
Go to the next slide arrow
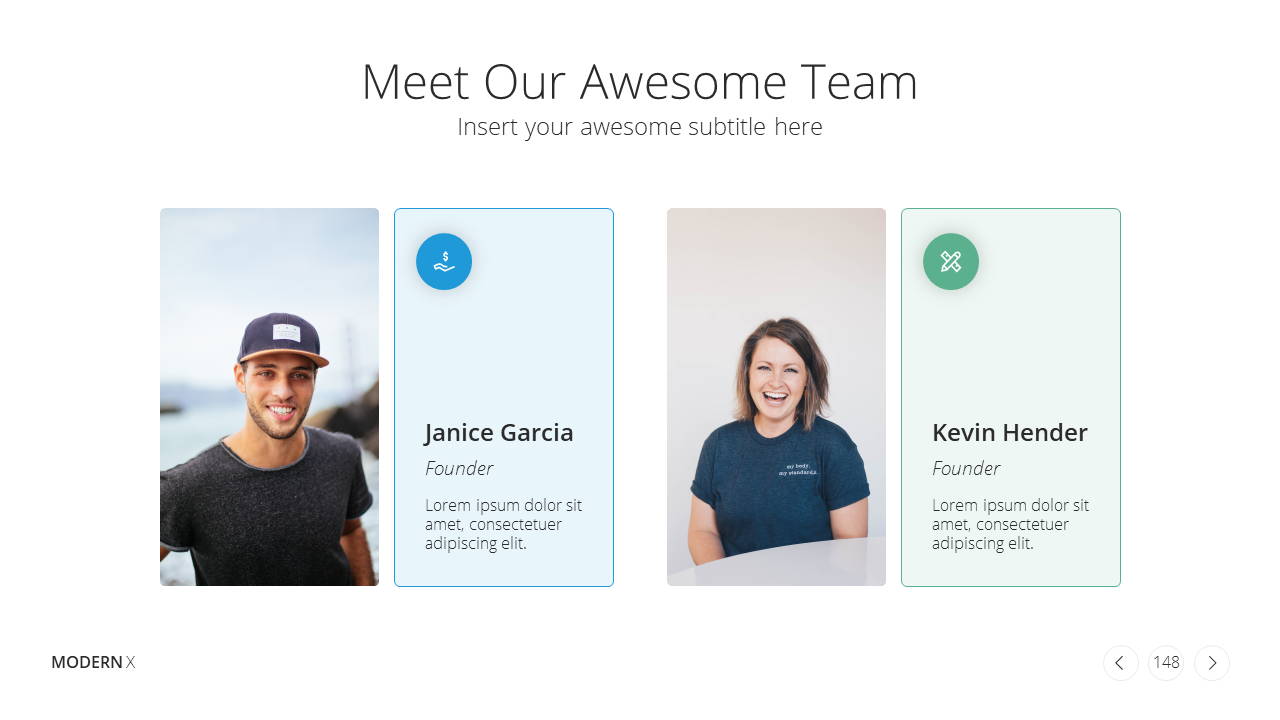point(1212,662)
